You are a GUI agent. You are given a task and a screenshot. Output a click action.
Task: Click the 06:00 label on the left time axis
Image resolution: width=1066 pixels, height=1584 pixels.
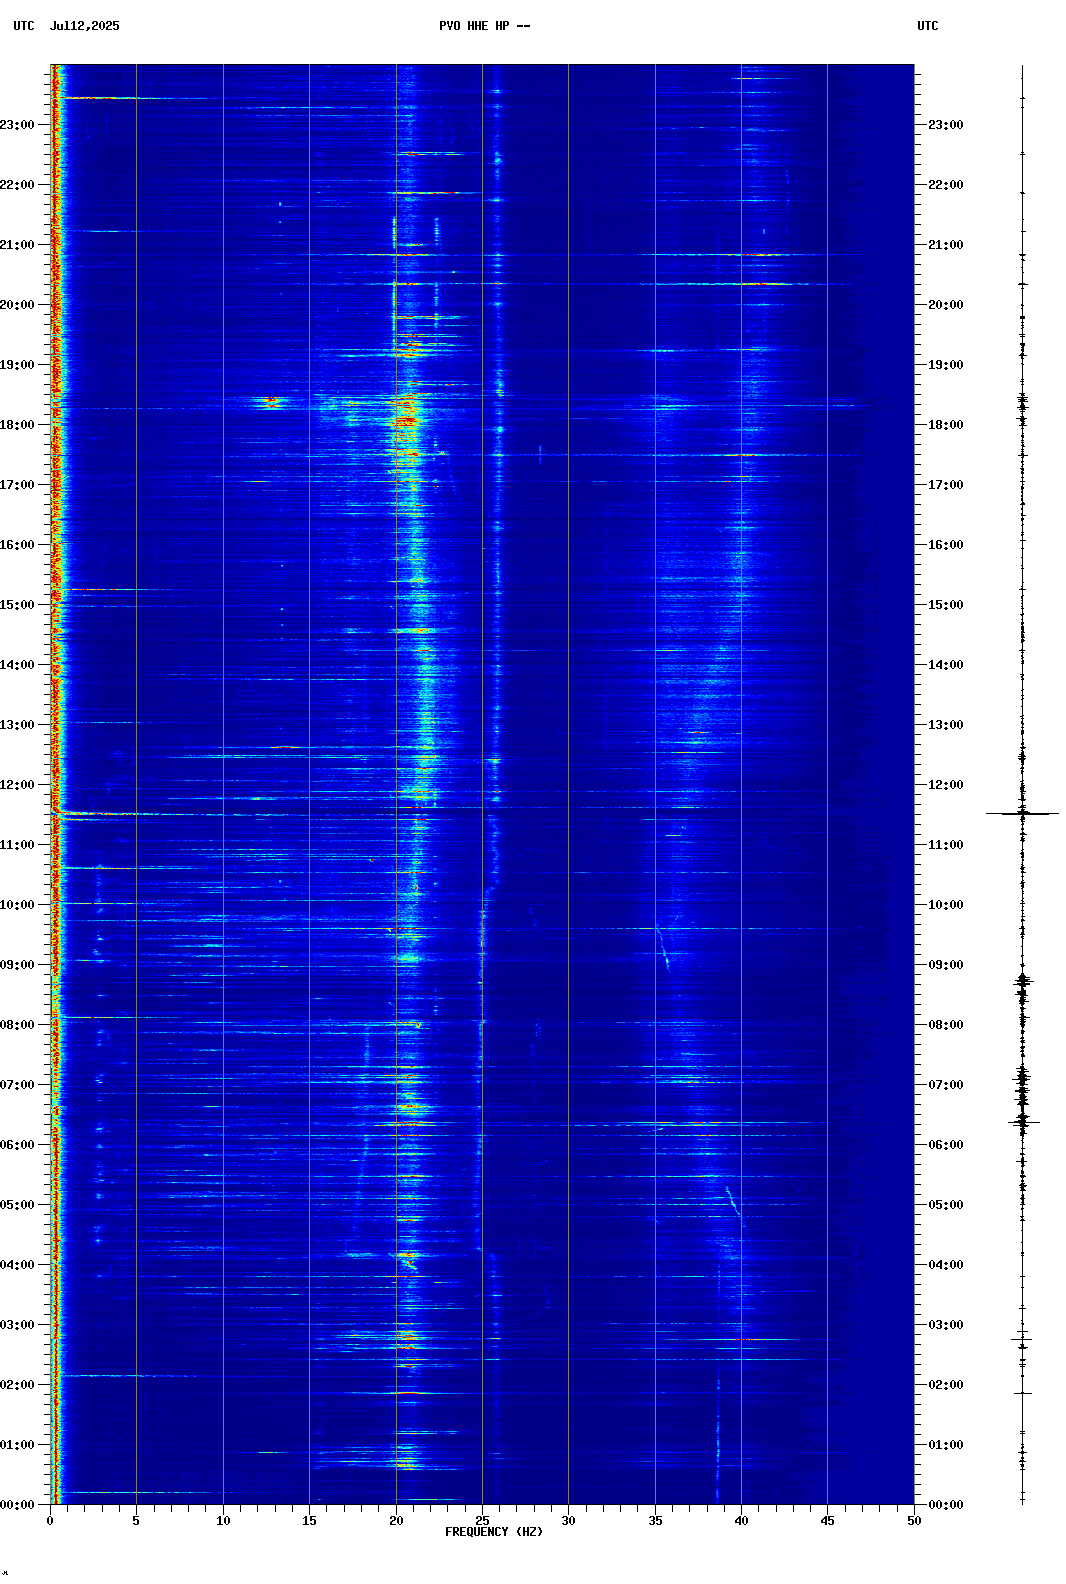click(x=17, y=1145)
